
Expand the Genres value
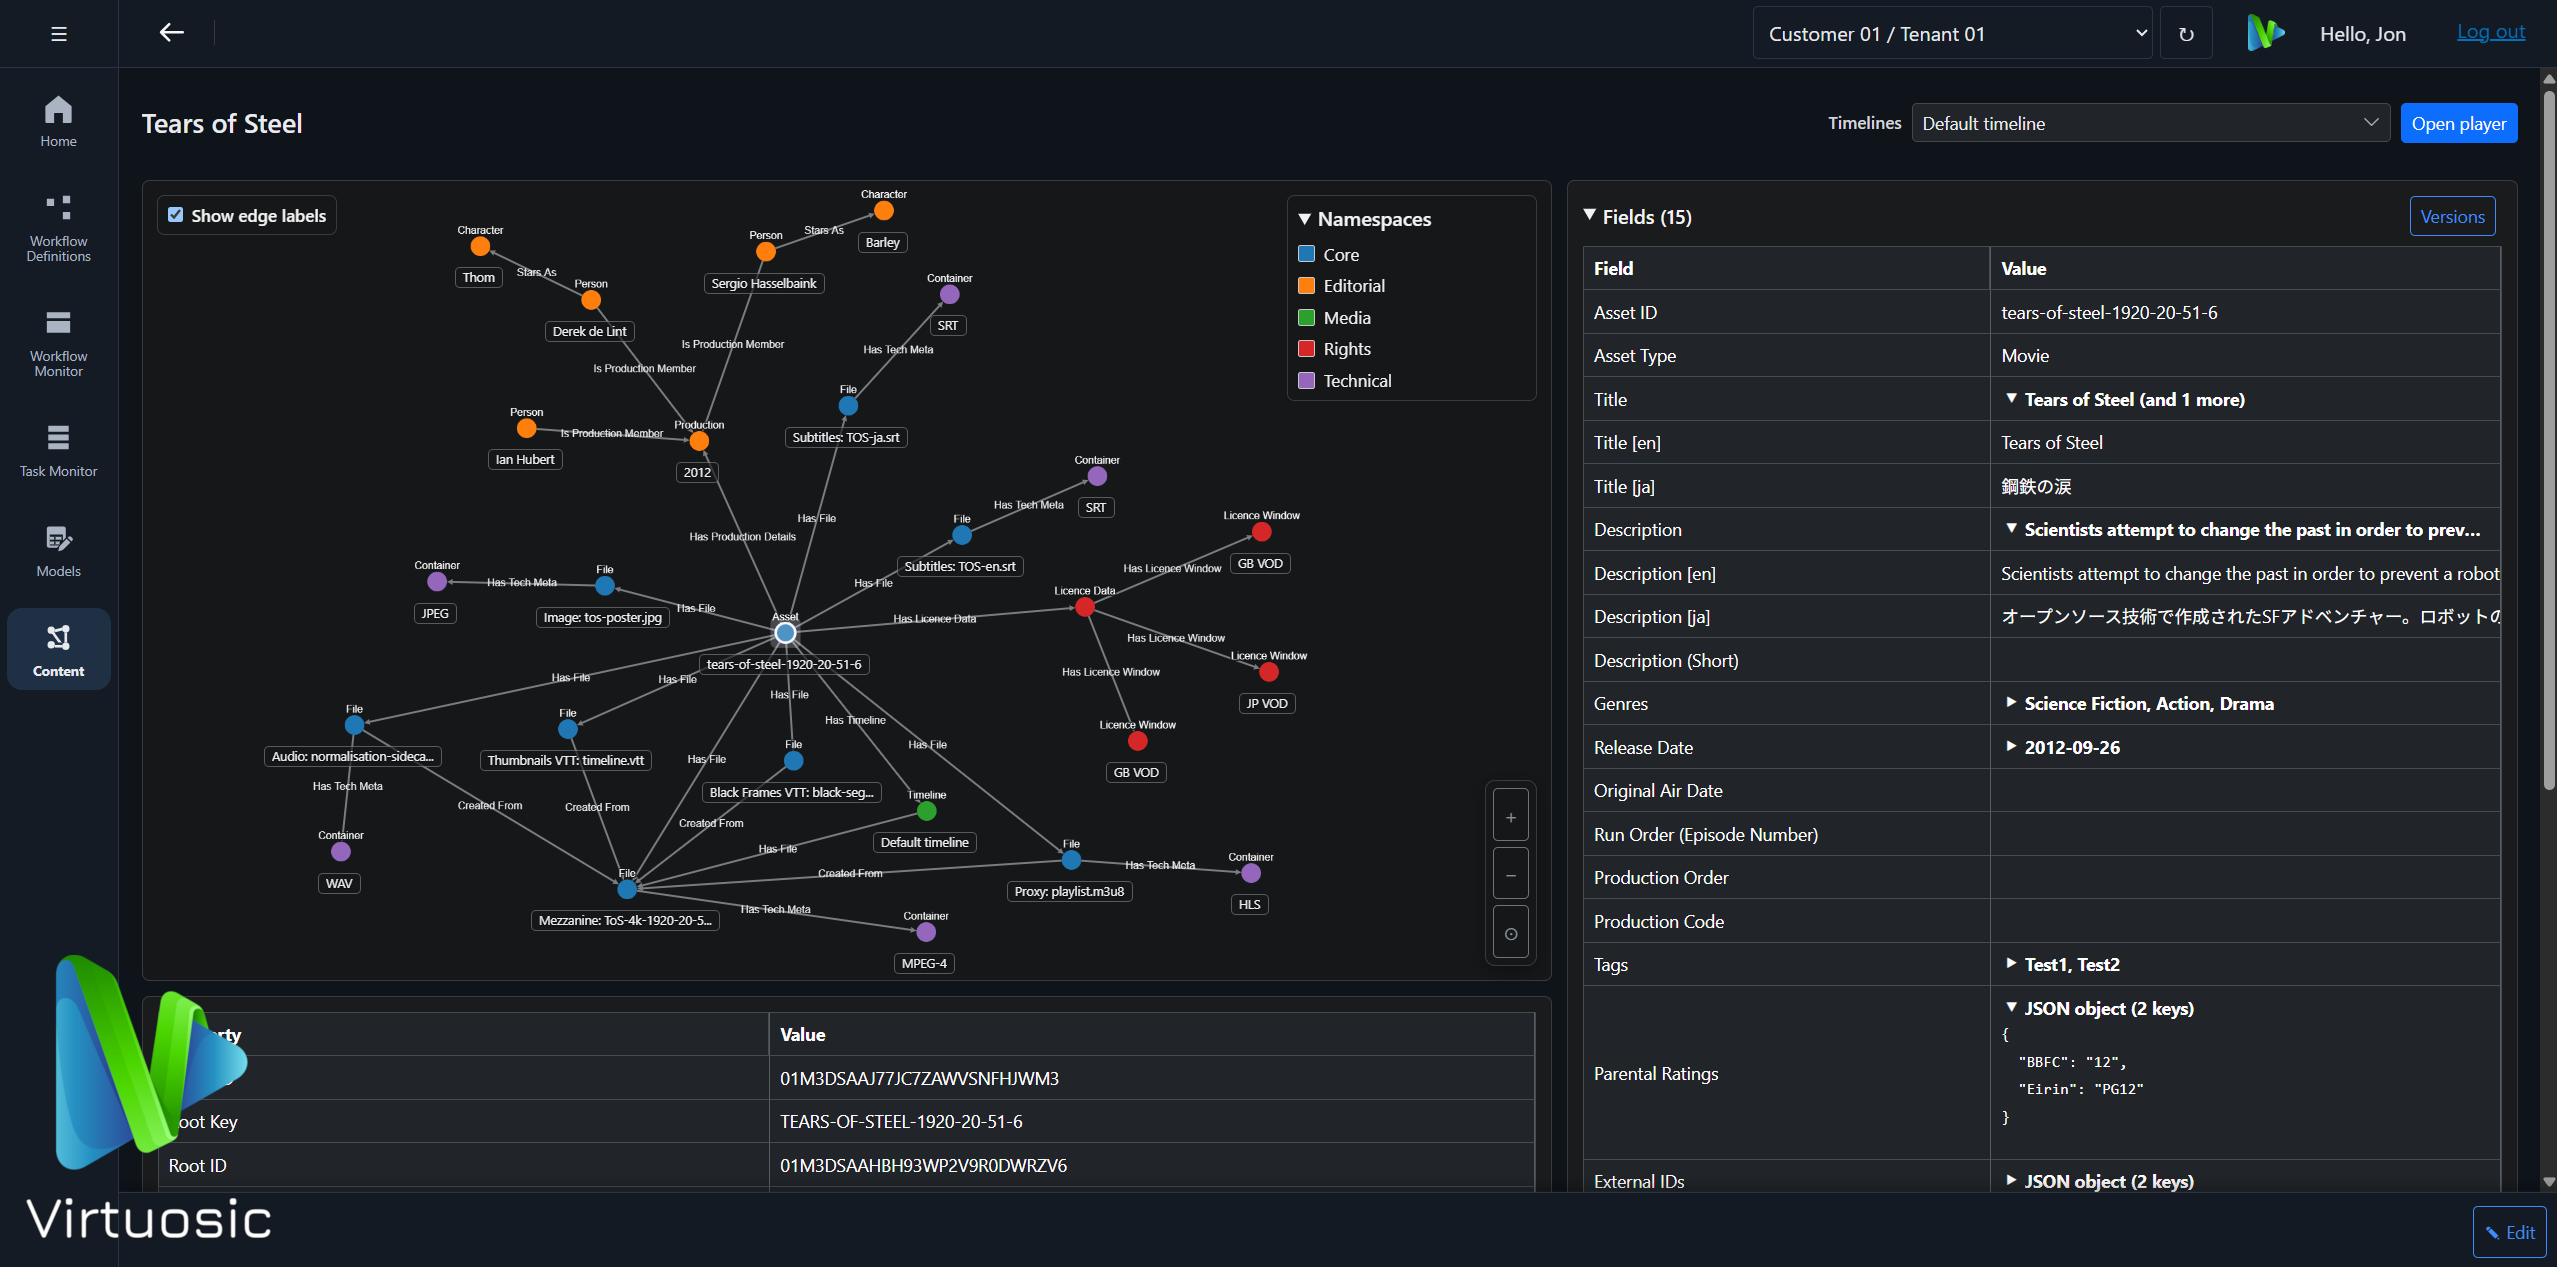click(2011, 703)
